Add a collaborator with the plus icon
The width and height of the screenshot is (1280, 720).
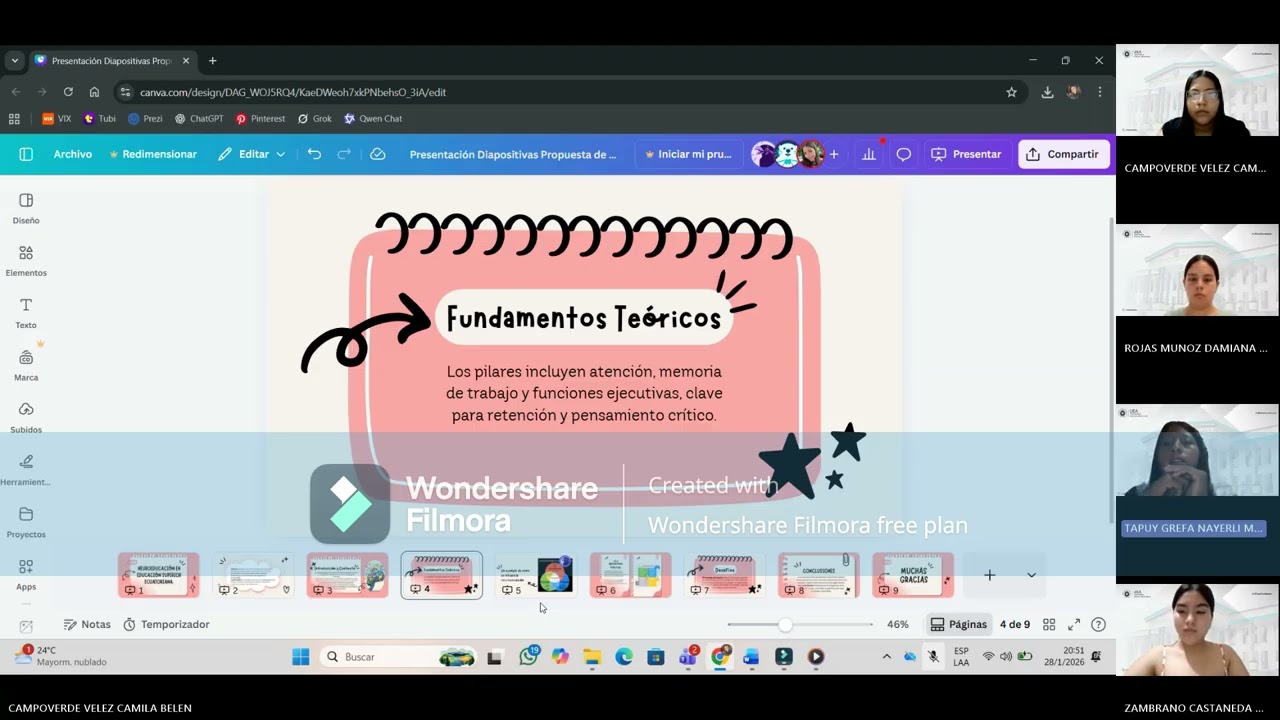tap(834, 154)
